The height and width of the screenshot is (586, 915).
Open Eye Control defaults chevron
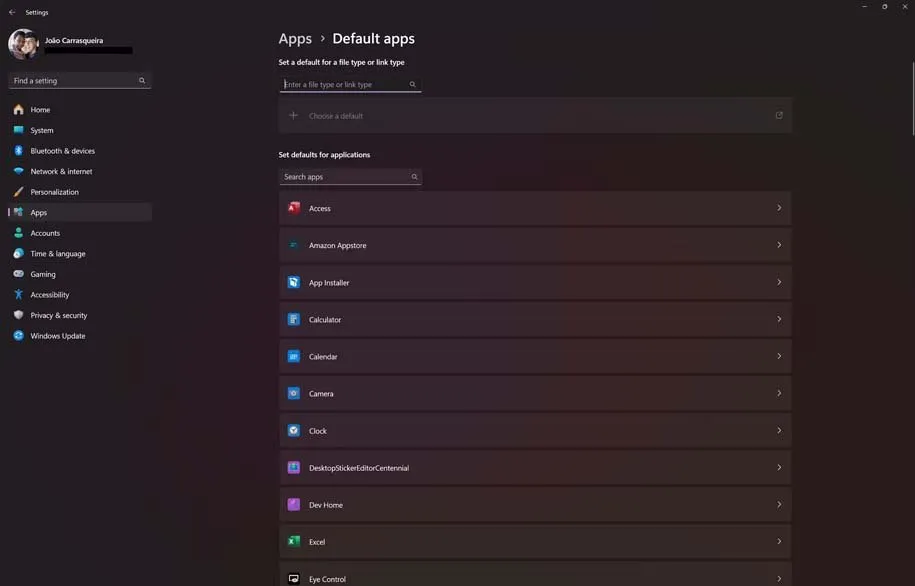point(779,578)
